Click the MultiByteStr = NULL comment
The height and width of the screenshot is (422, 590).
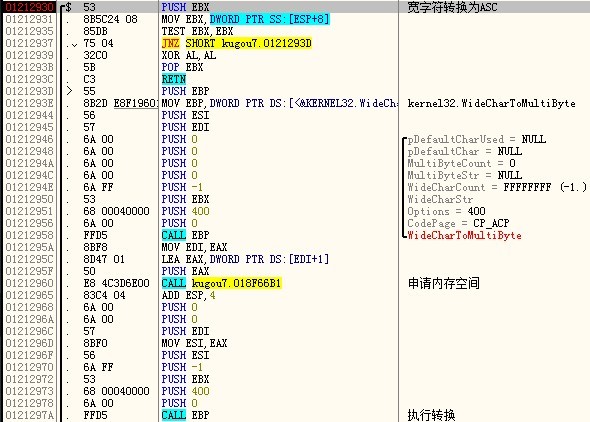465,176
